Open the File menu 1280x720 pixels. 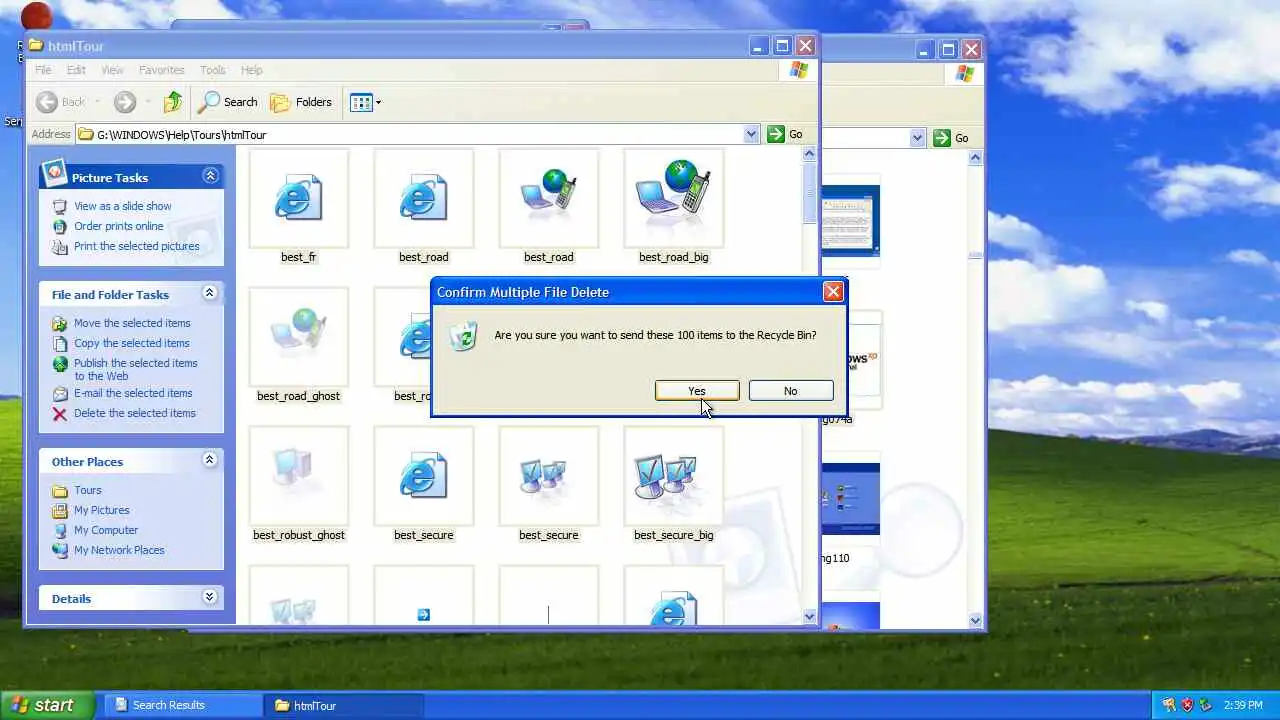43,70
